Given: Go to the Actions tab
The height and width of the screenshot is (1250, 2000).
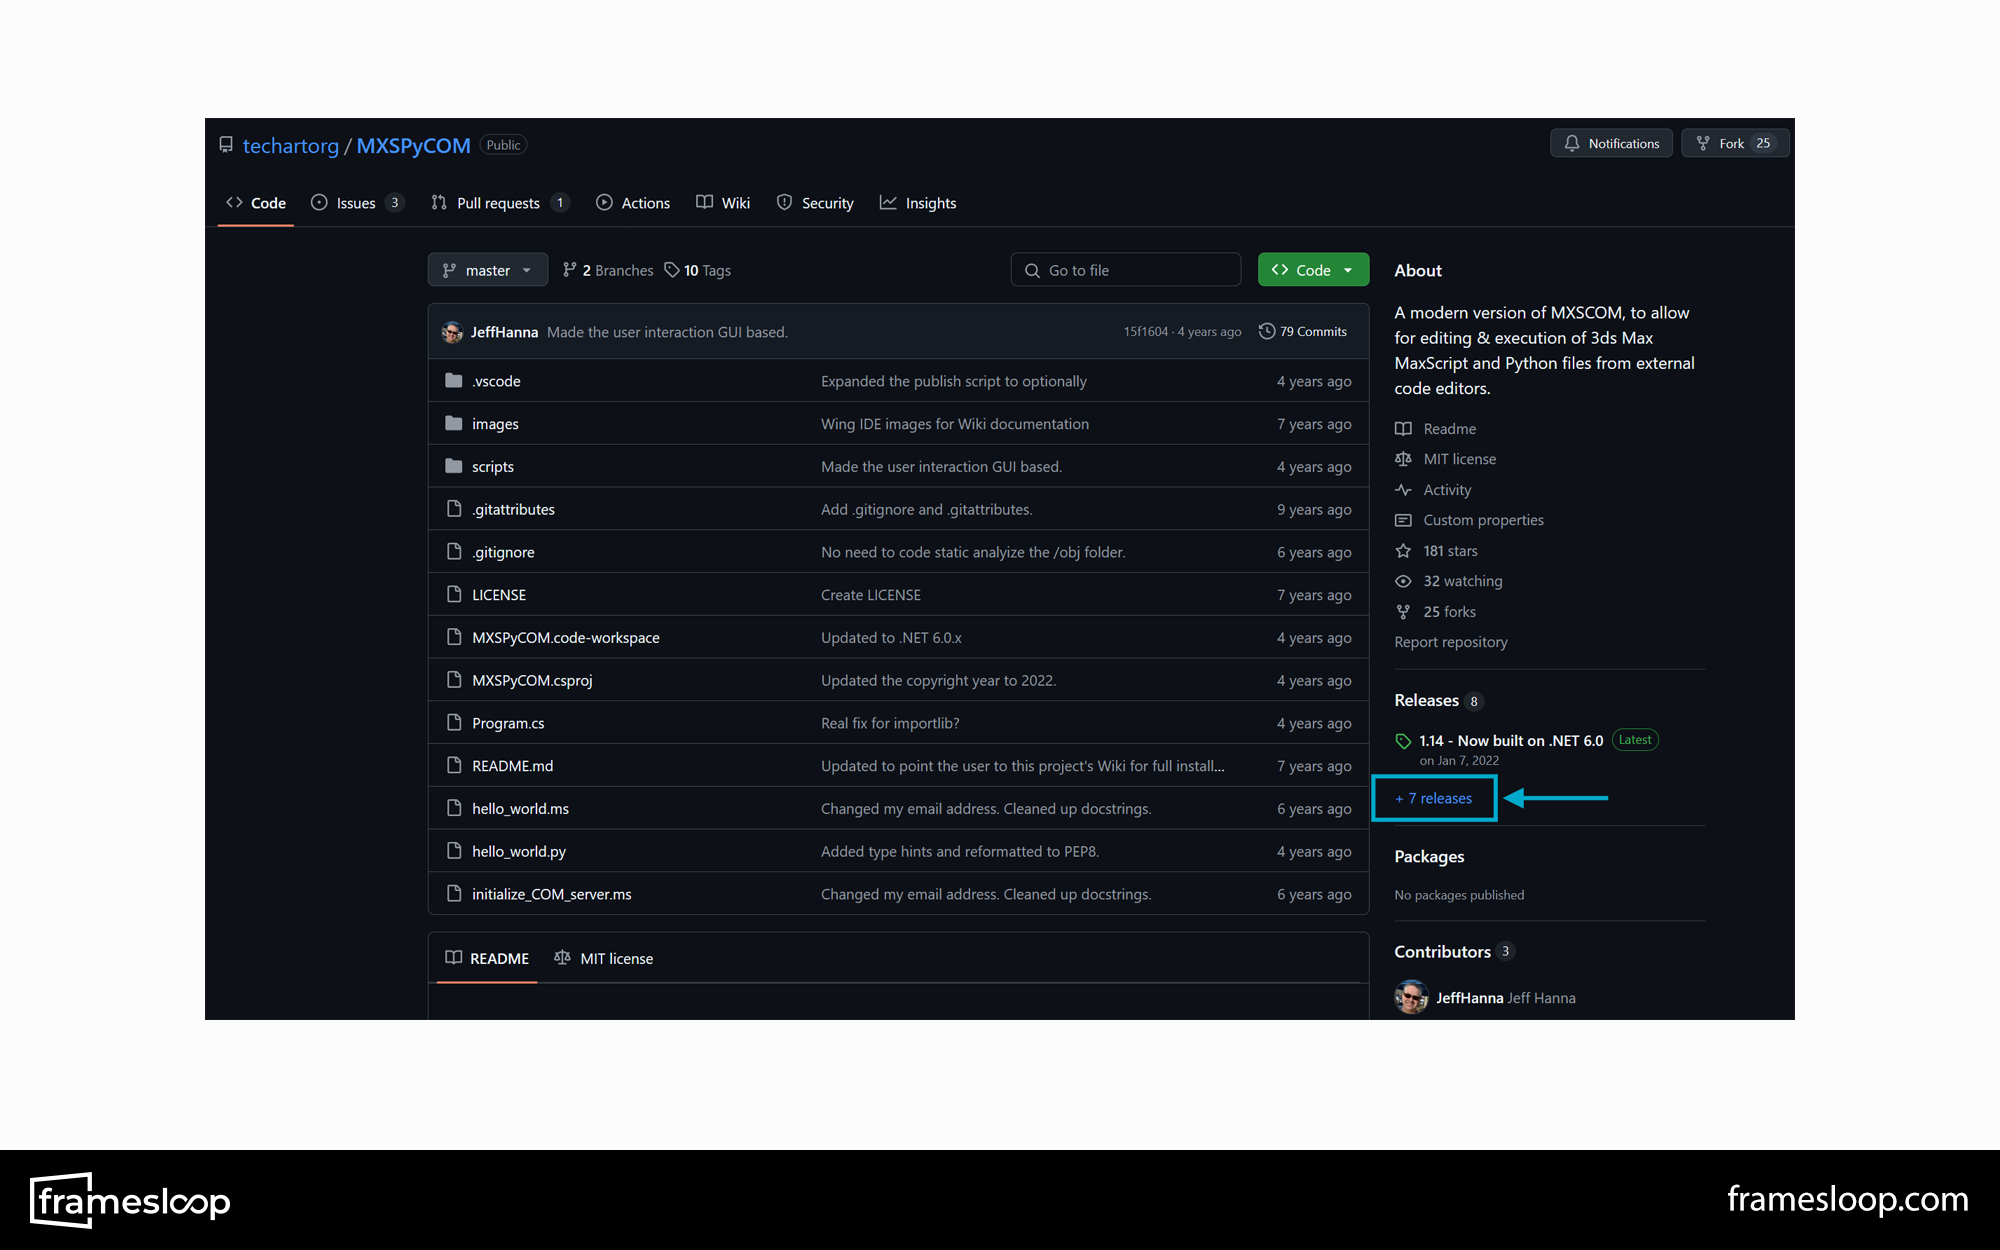Looking at the screenshot, I should (633, 203).
